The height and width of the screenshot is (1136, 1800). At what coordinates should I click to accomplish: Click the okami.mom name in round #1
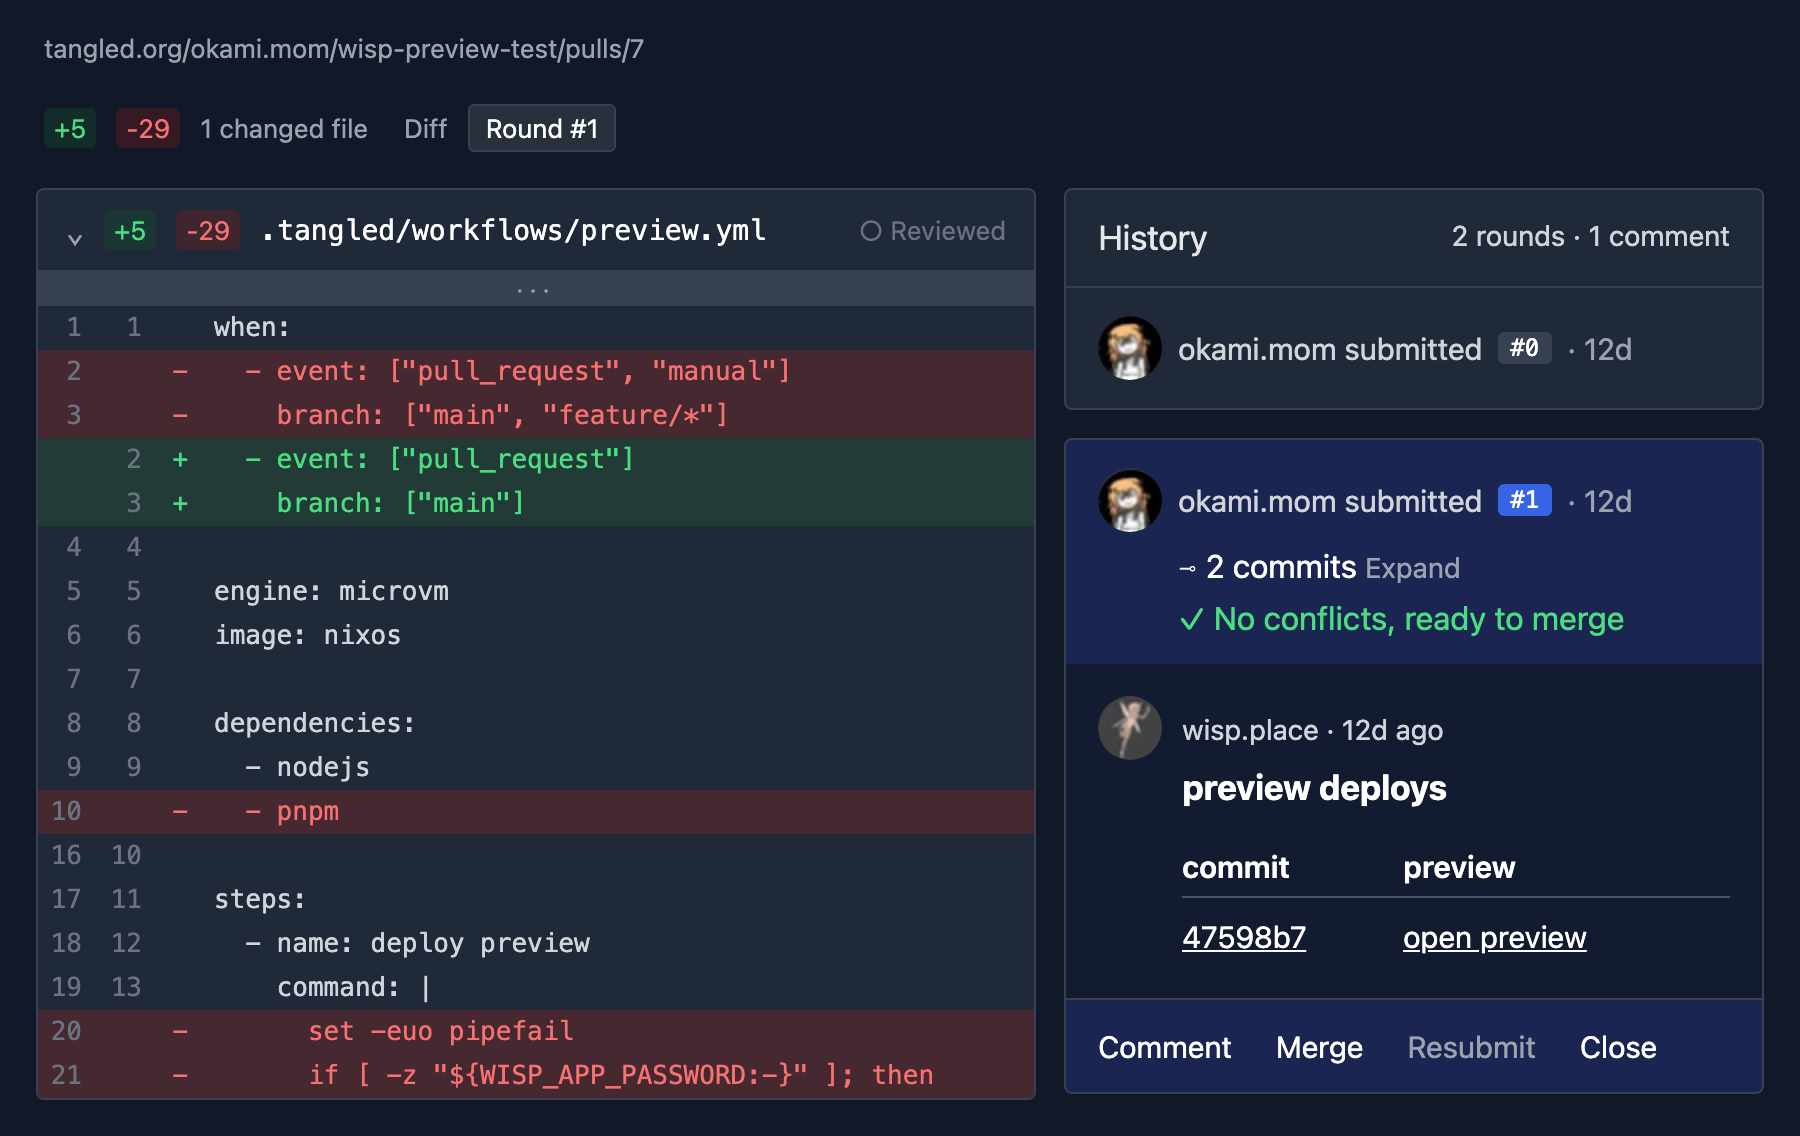coord(1257,501)
